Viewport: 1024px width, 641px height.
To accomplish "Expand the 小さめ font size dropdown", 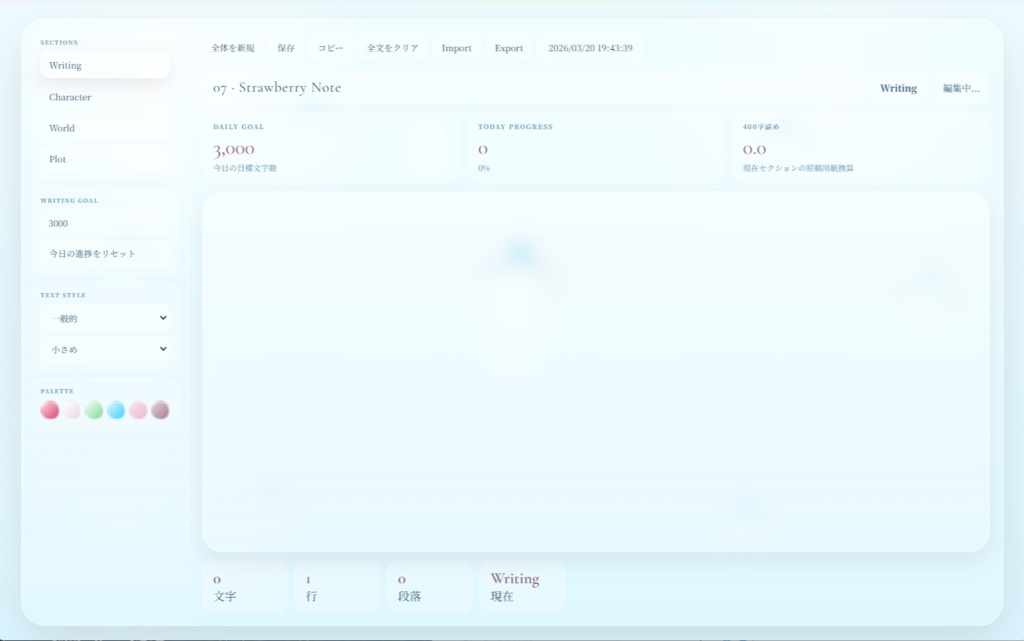I will tap(105, 349).
